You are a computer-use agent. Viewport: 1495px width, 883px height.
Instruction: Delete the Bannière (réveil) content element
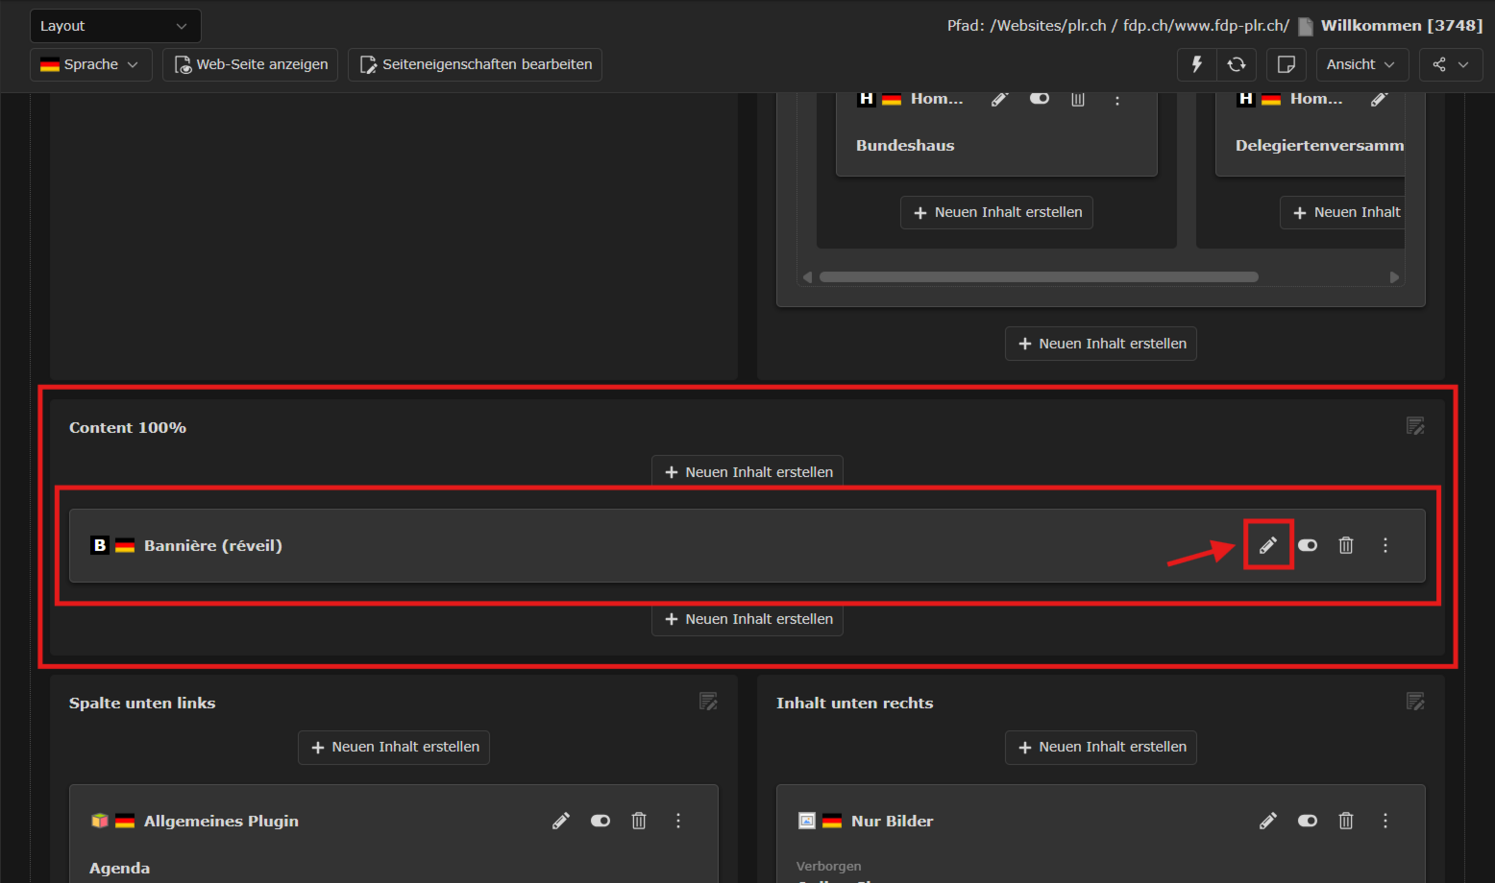tap(1346, 545)
